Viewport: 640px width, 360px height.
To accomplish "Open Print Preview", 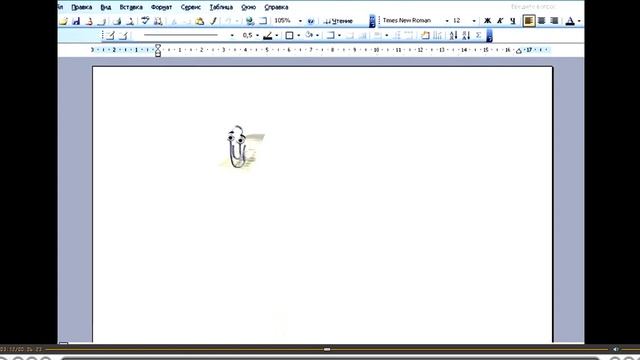I will 130,21.
